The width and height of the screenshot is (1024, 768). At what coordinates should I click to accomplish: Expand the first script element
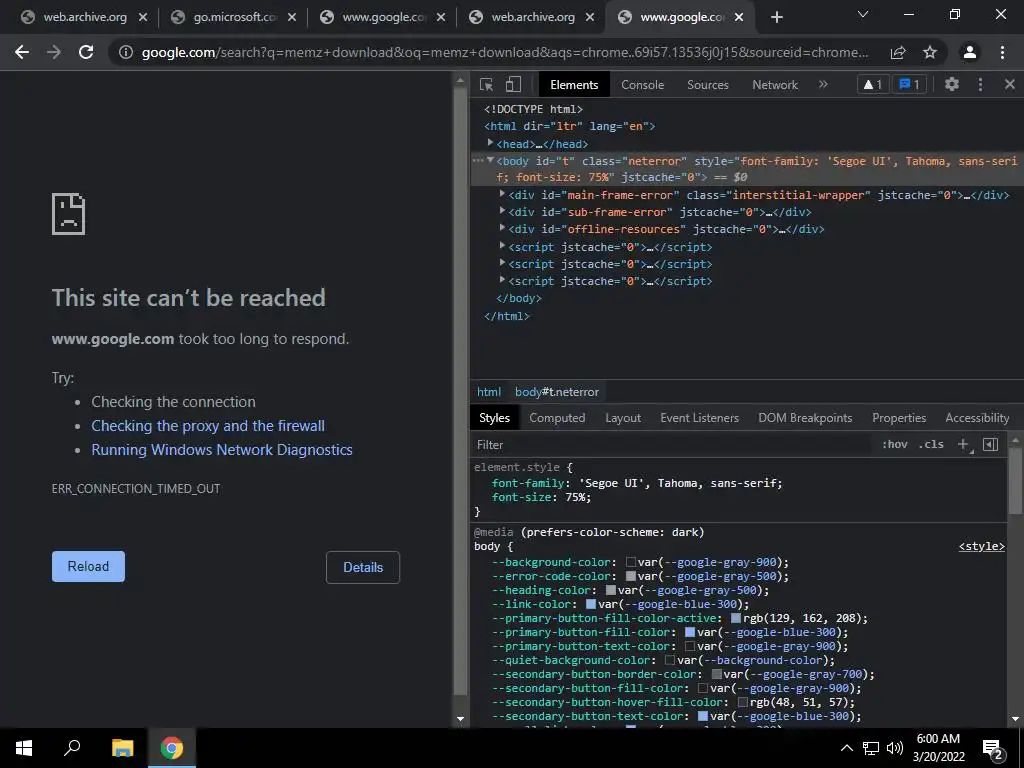[x=502, y=246]
